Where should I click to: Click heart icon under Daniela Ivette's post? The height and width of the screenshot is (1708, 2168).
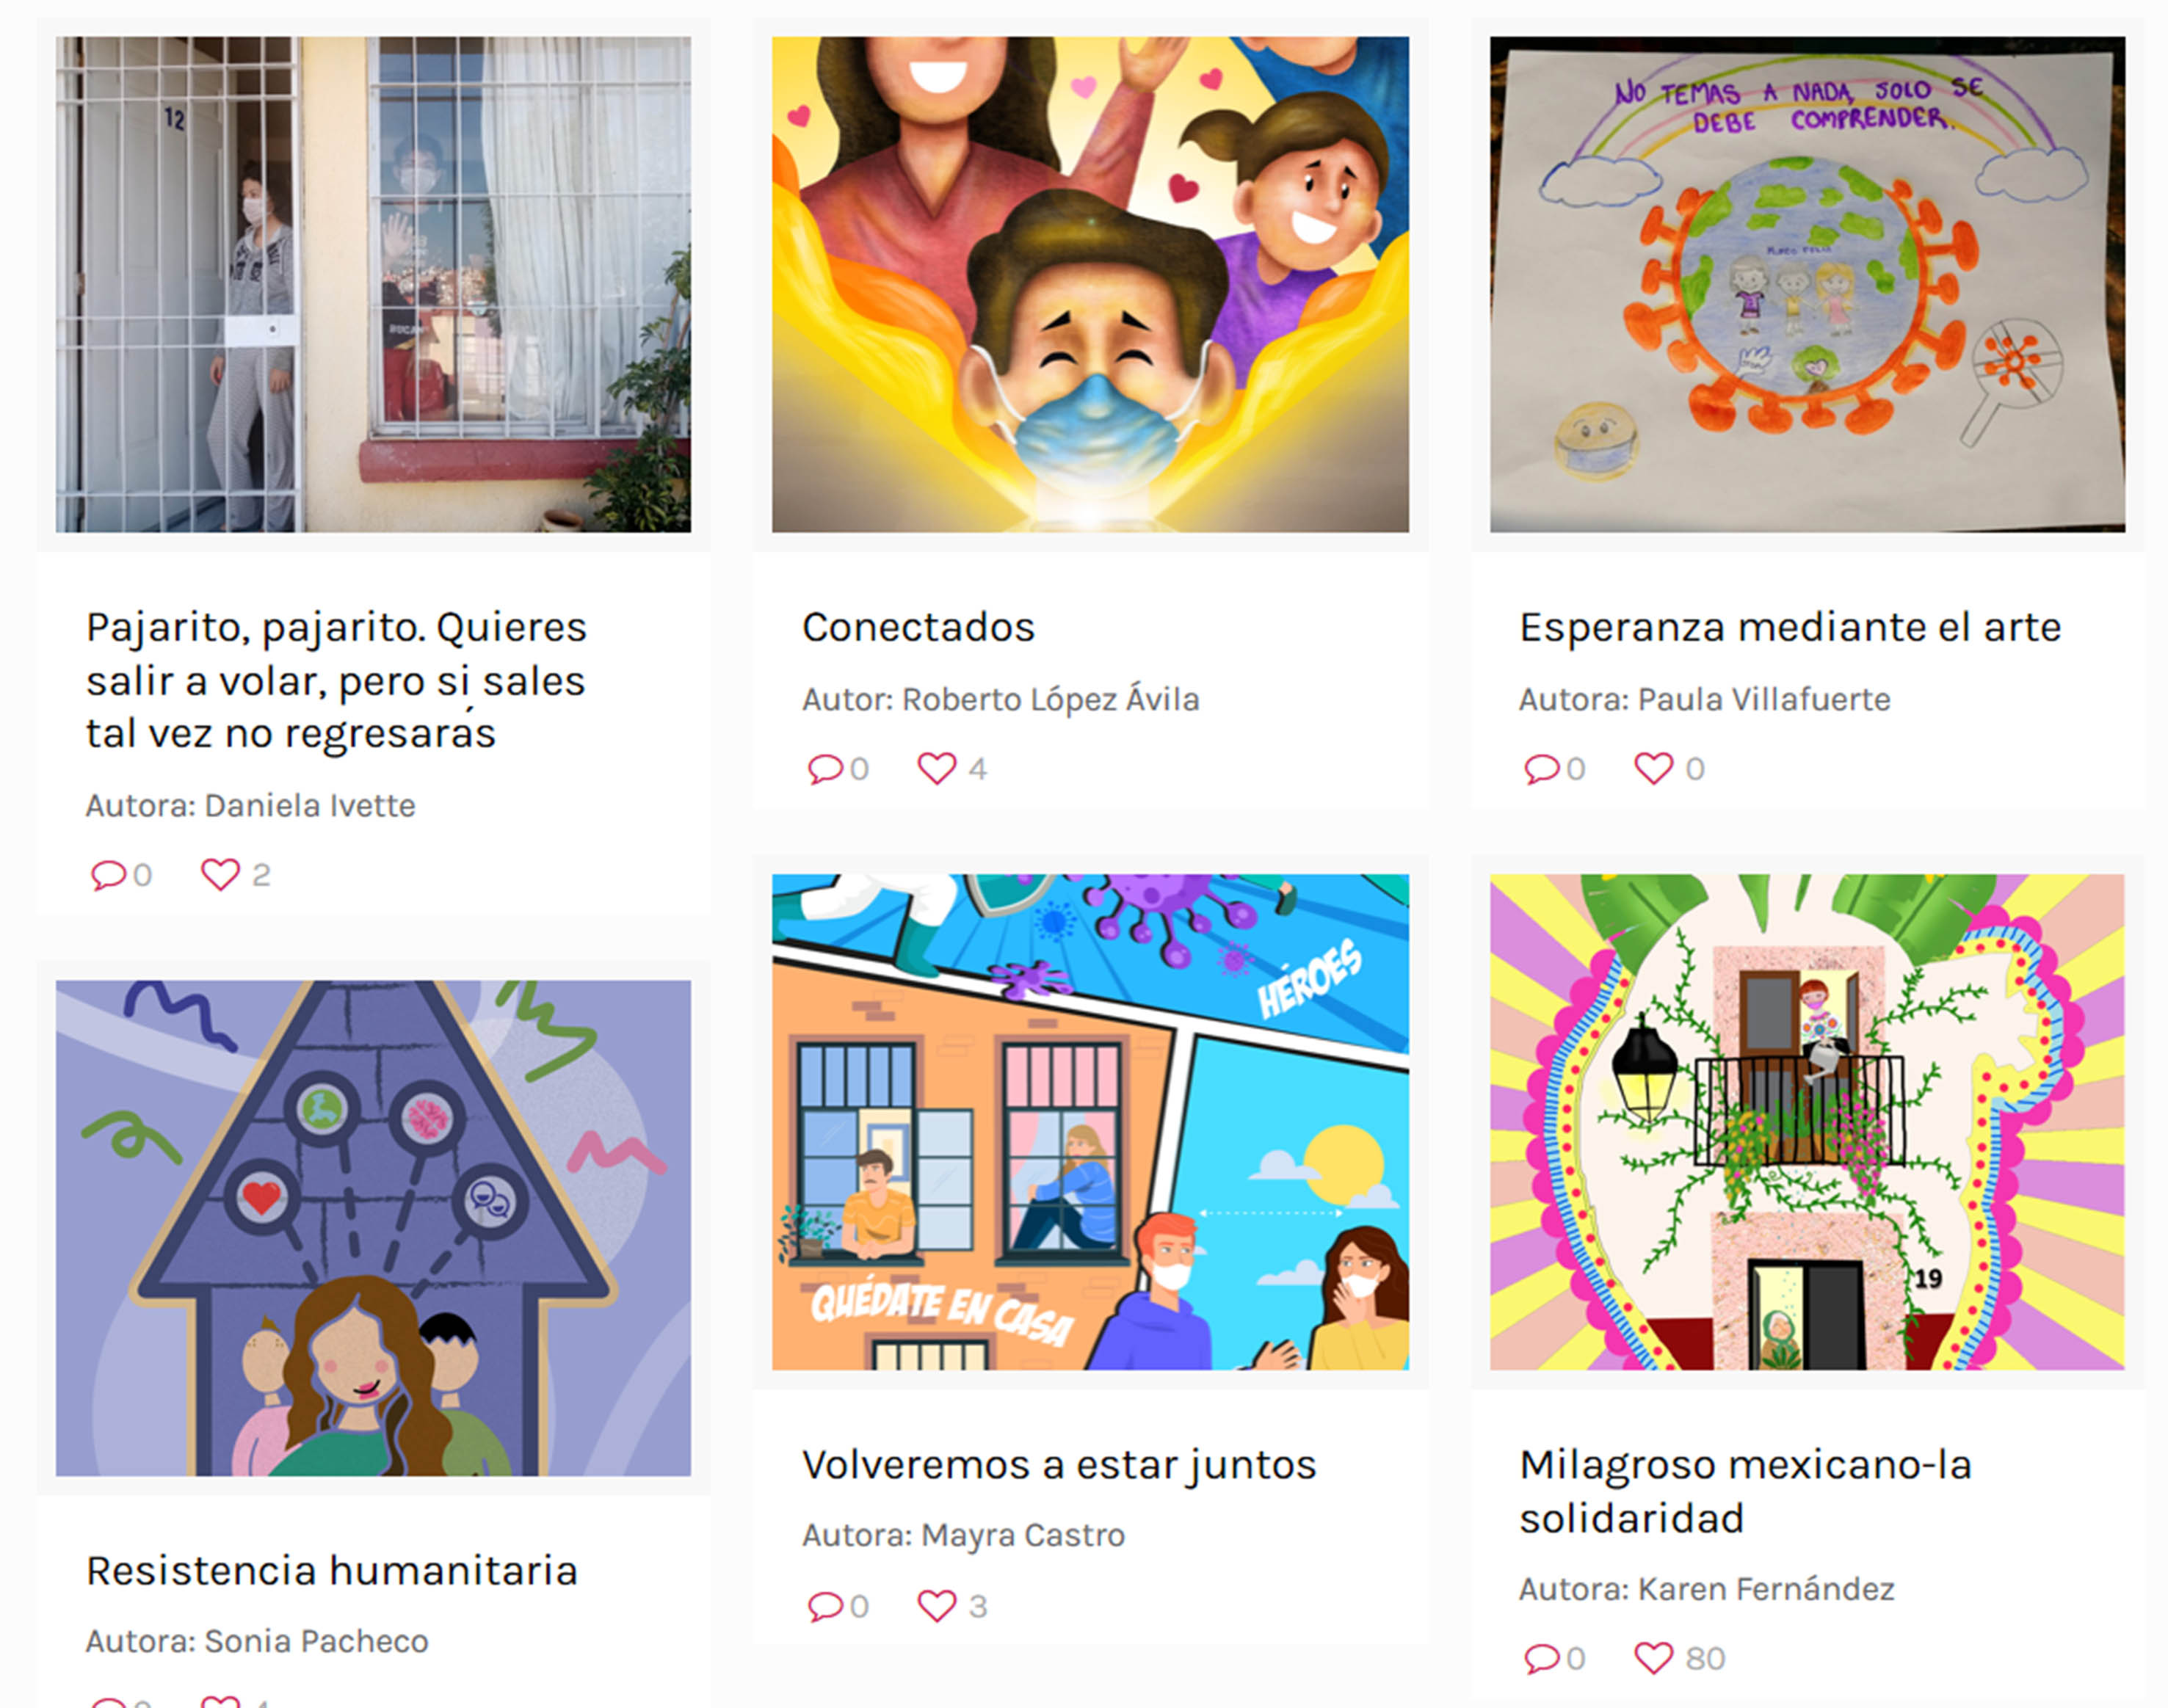220,874
